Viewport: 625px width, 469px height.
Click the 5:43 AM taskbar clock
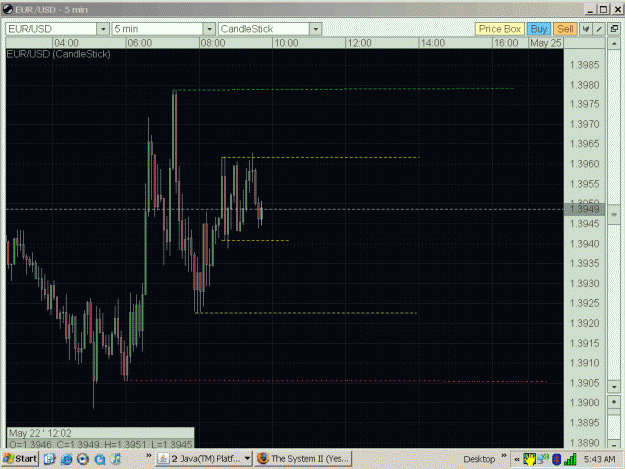[599, 459]
